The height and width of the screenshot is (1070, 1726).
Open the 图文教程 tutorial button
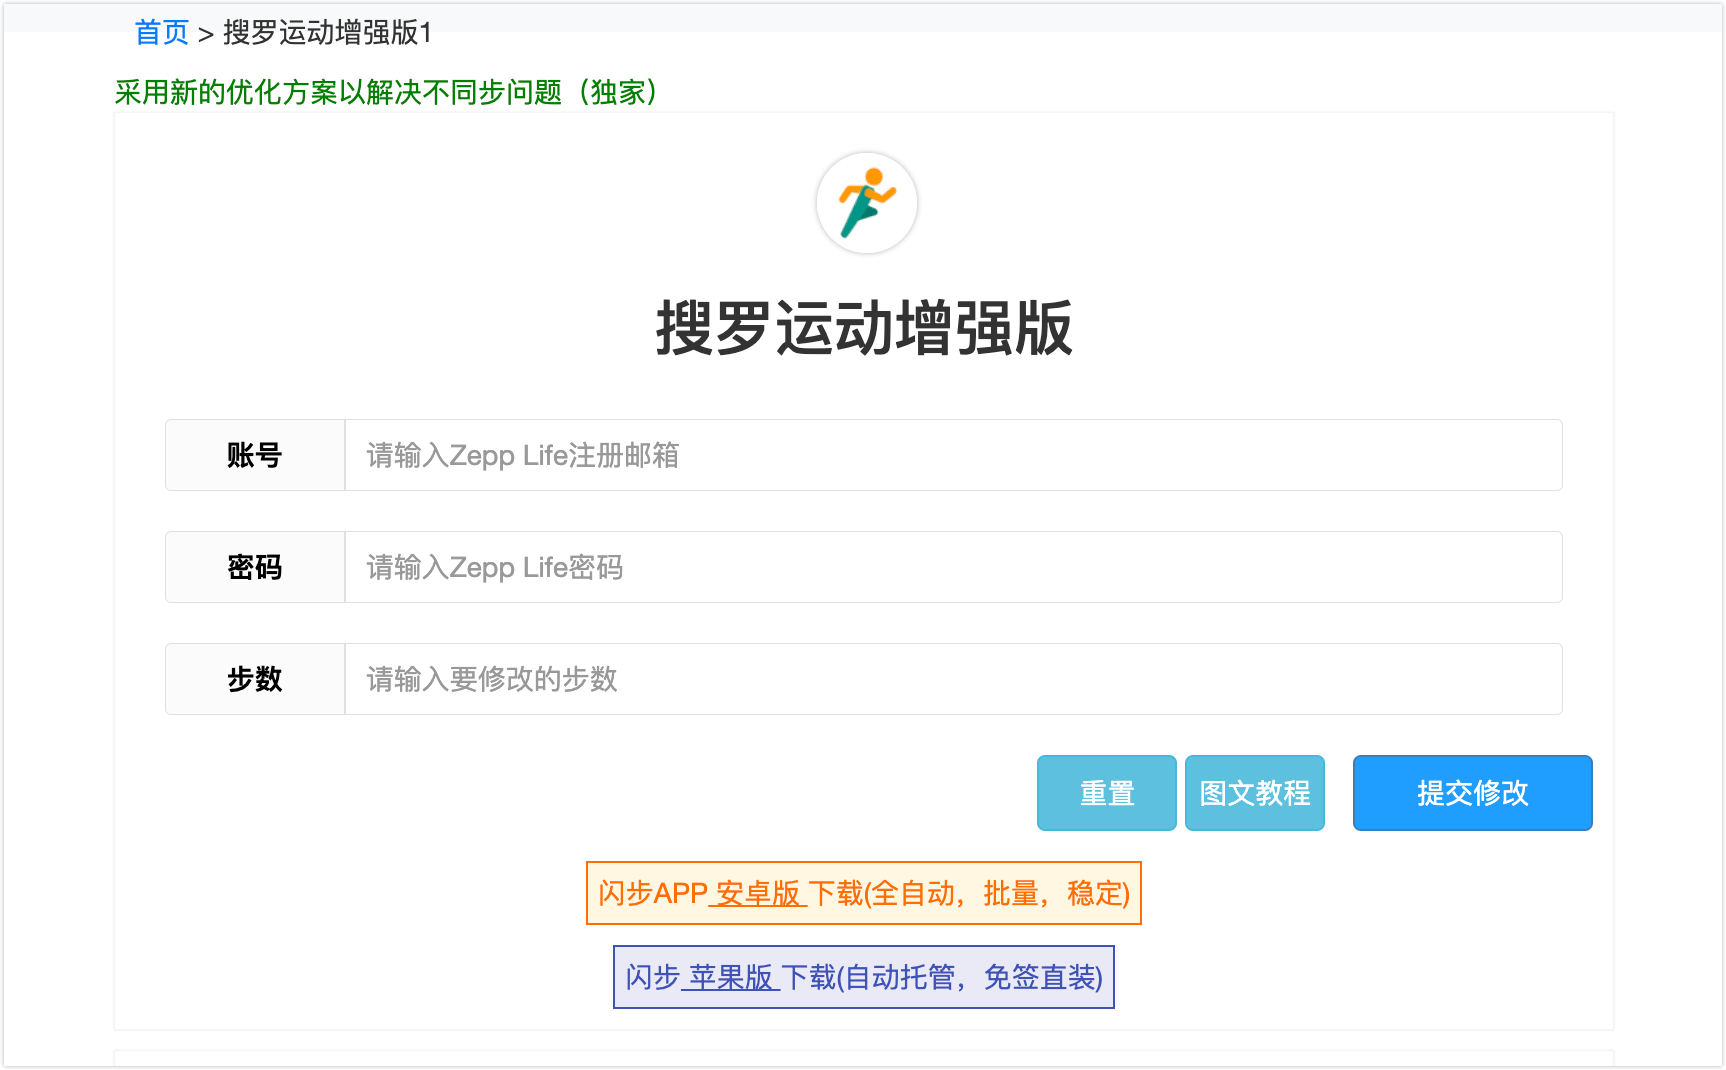(x=1254, y=793)
